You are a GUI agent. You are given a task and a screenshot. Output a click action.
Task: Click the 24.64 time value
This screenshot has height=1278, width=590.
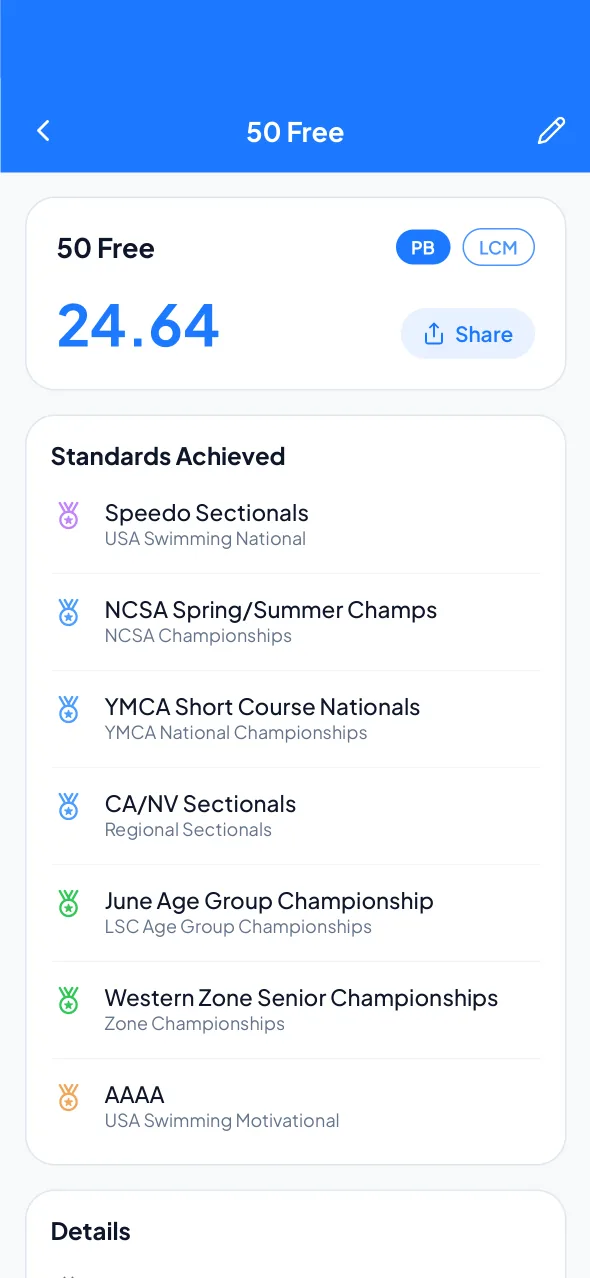[138, 326]
